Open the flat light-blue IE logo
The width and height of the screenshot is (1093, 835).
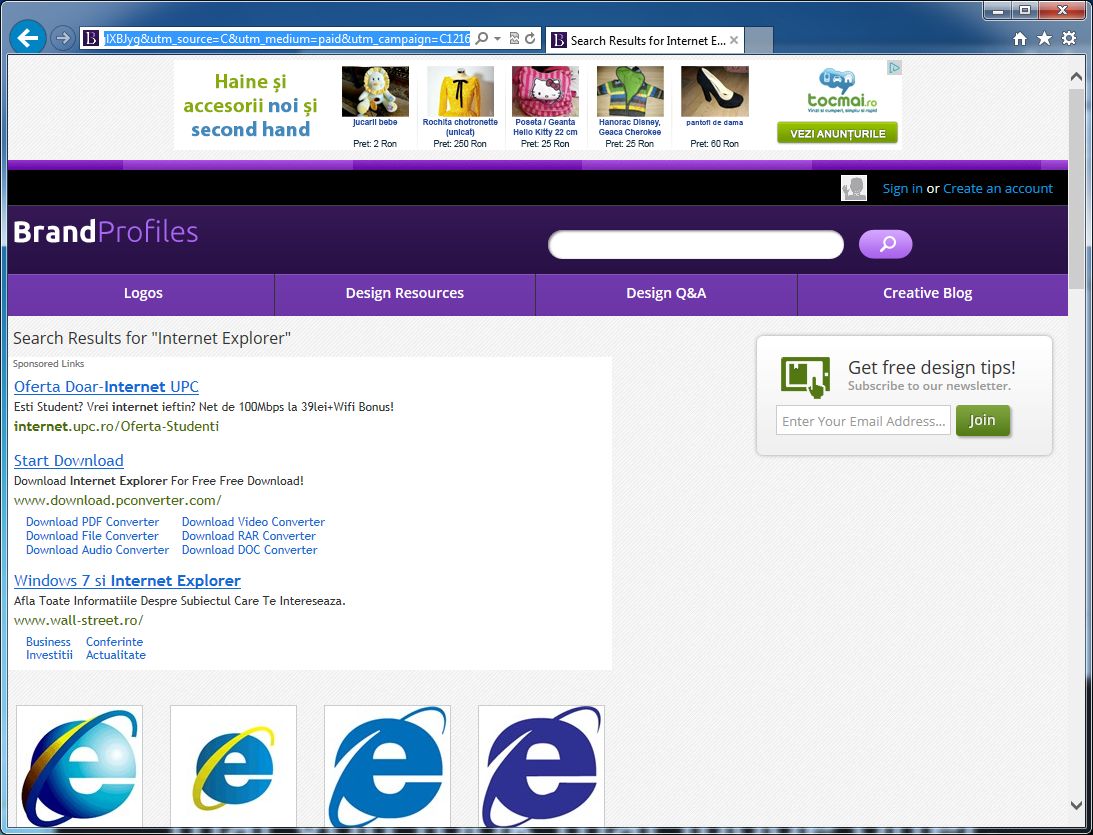pyautogui.click(x=388, y=766)
